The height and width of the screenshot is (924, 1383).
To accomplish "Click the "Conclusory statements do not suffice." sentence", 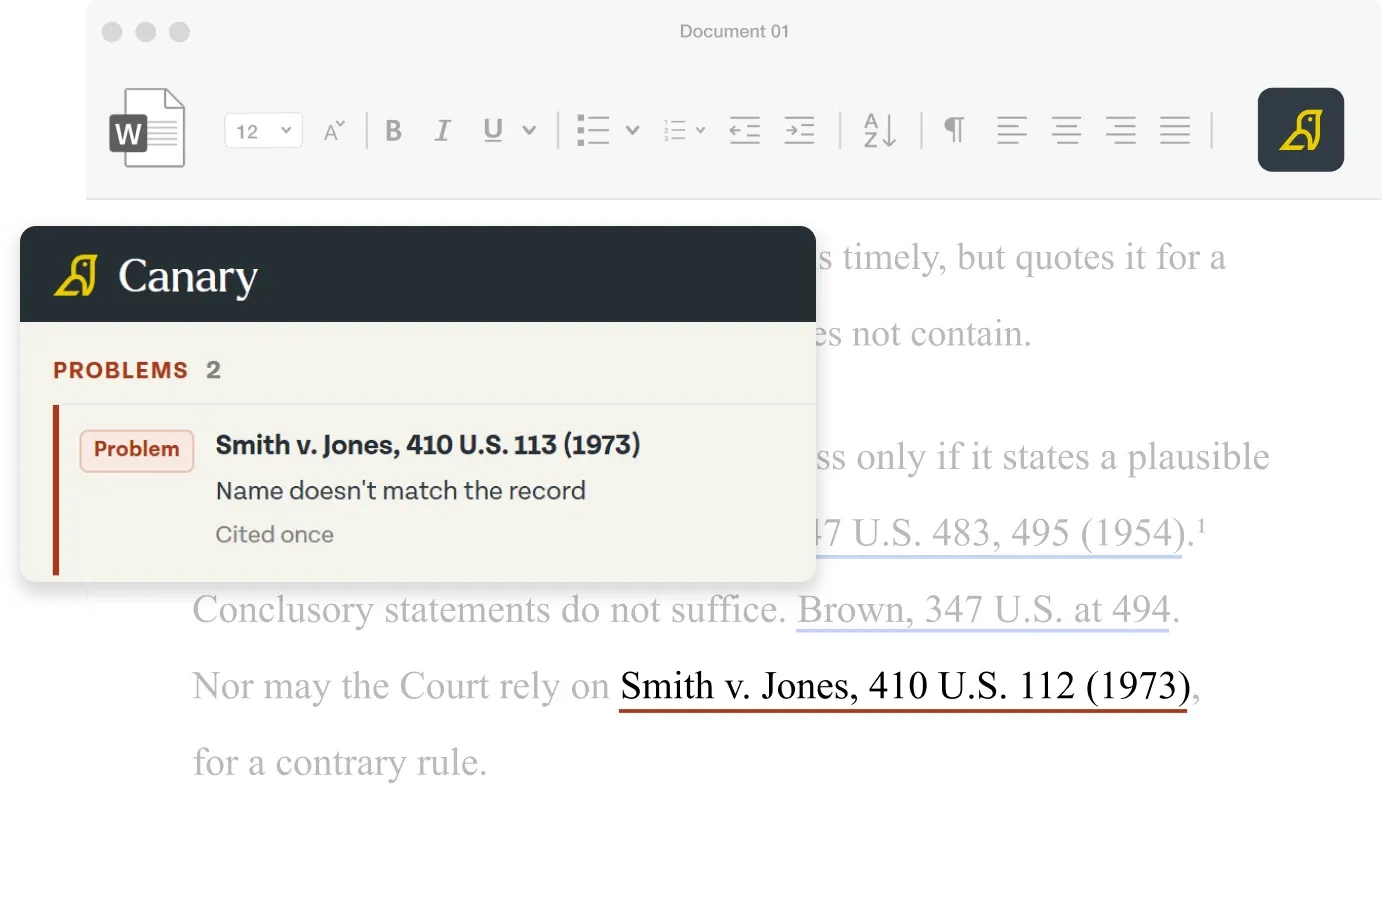I will 490,610.
